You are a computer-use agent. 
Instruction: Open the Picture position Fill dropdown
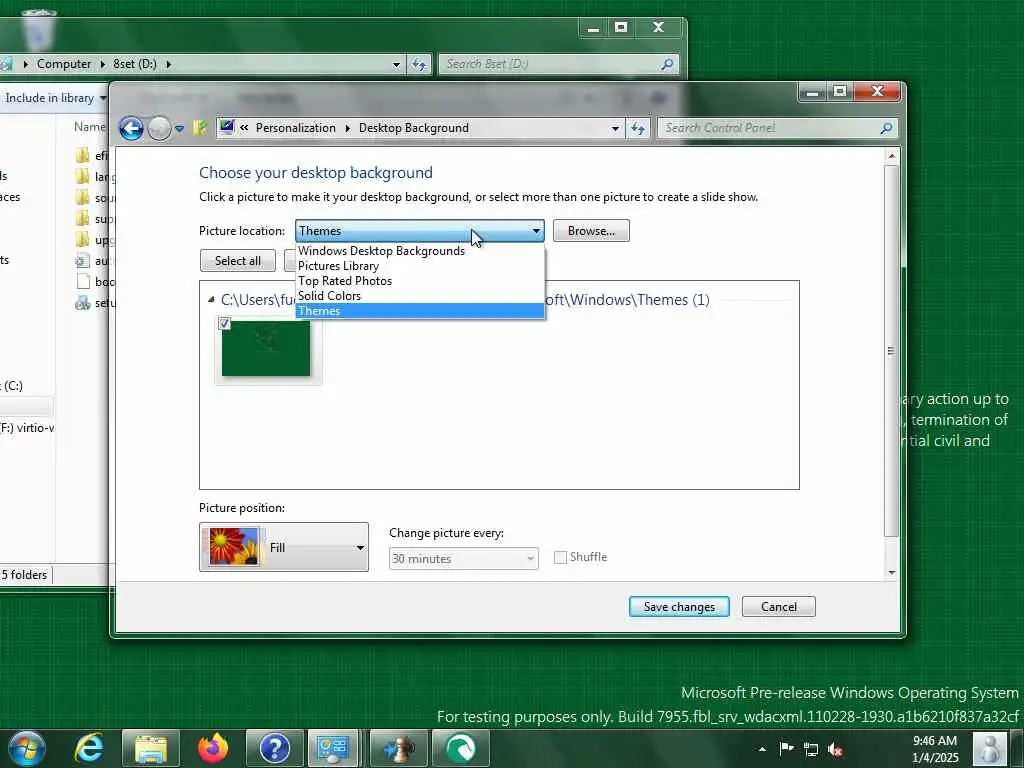(x=284, y=547)
